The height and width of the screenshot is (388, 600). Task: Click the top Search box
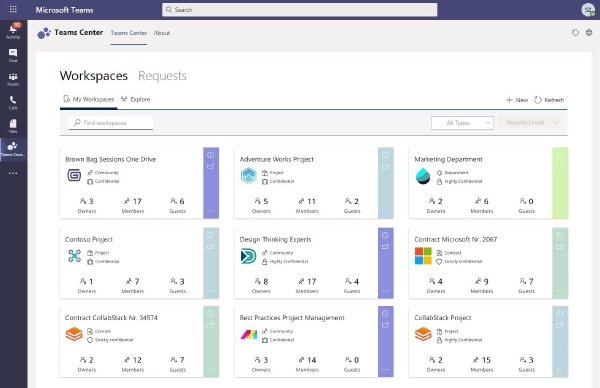300,10
